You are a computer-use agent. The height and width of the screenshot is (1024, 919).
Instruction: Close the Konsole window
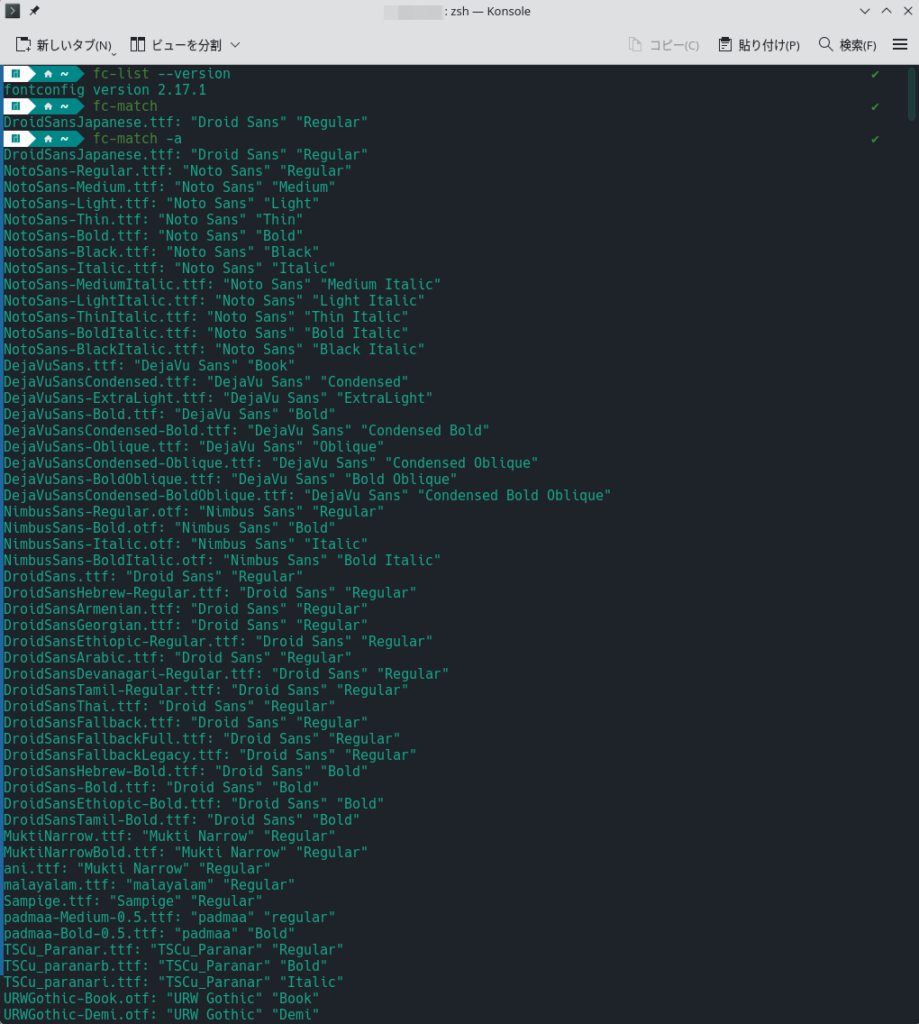905,12
